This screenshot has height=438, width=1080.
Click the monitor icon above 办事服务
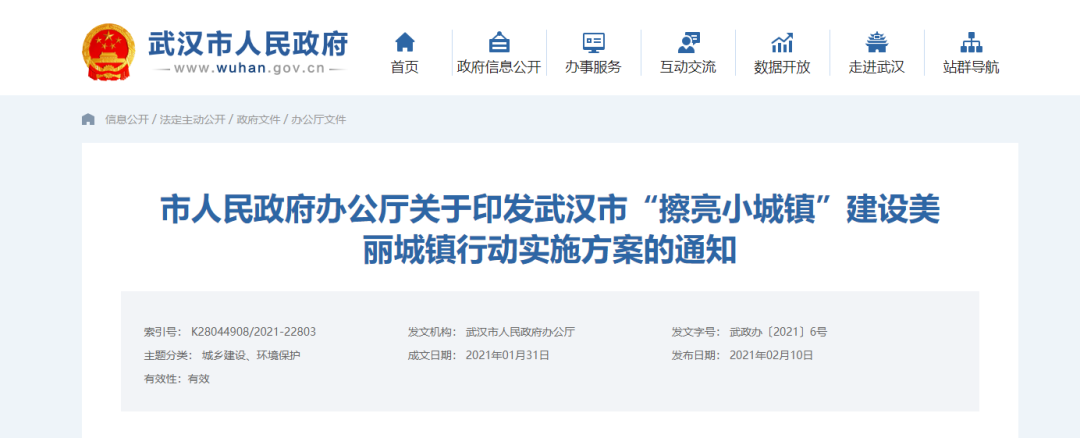click(x=593, y=42)
